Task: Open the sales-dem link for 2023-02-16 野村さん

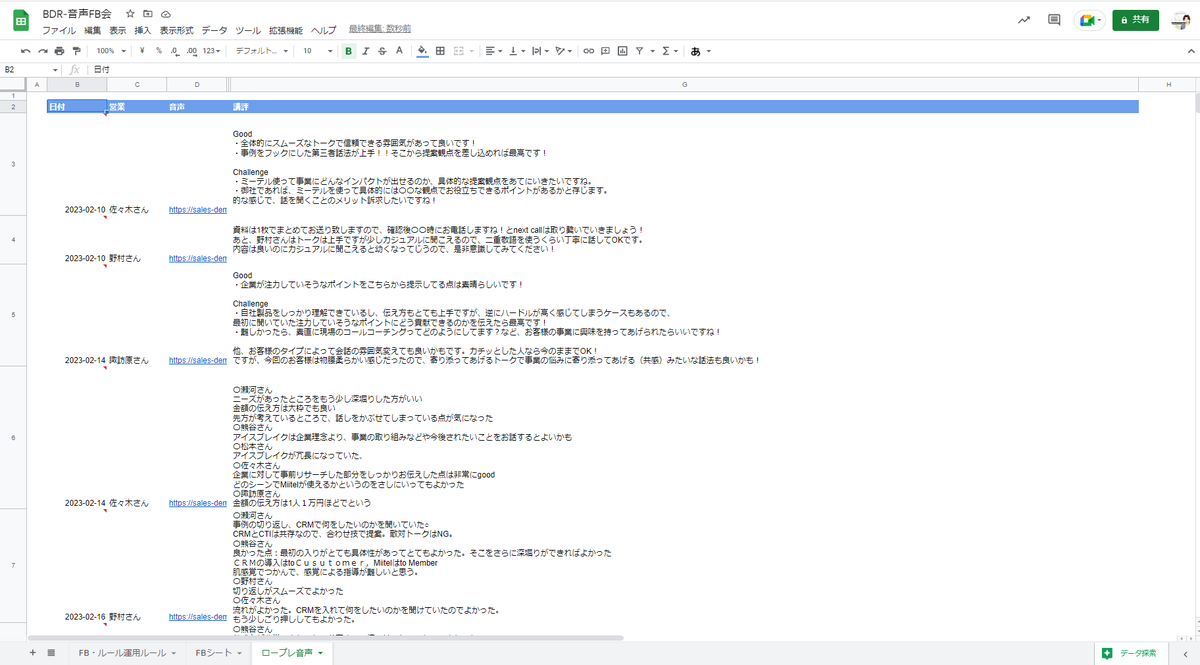Action: (198, 617)
